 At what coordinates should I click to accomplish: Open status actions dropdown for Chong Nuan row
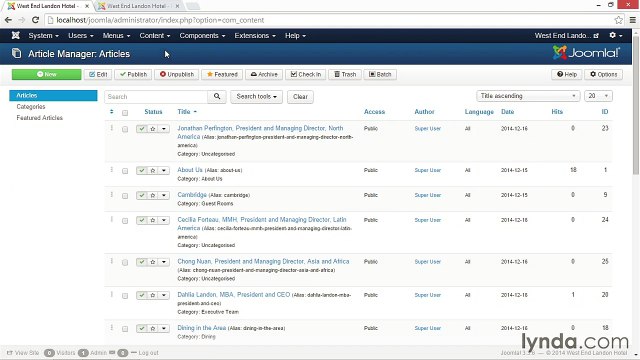[x=164, y=262]
